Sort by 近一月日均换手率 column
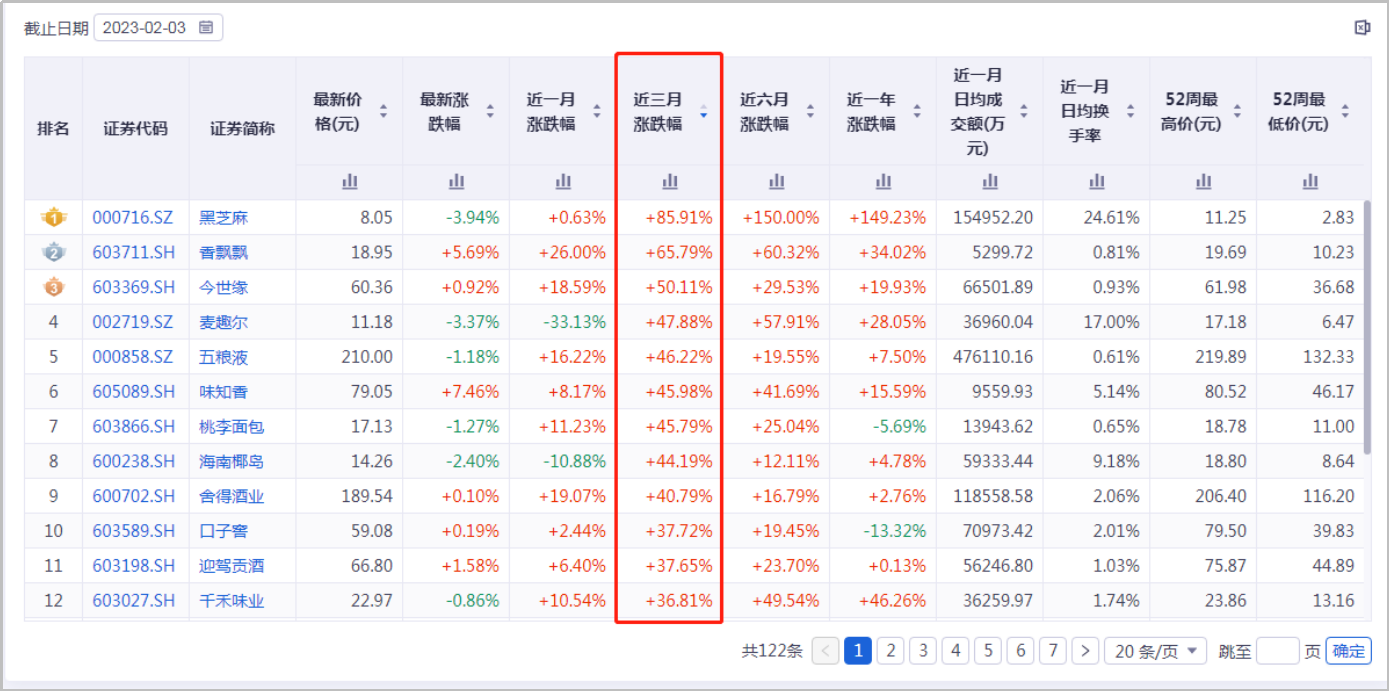 [x=1130, y=111]
